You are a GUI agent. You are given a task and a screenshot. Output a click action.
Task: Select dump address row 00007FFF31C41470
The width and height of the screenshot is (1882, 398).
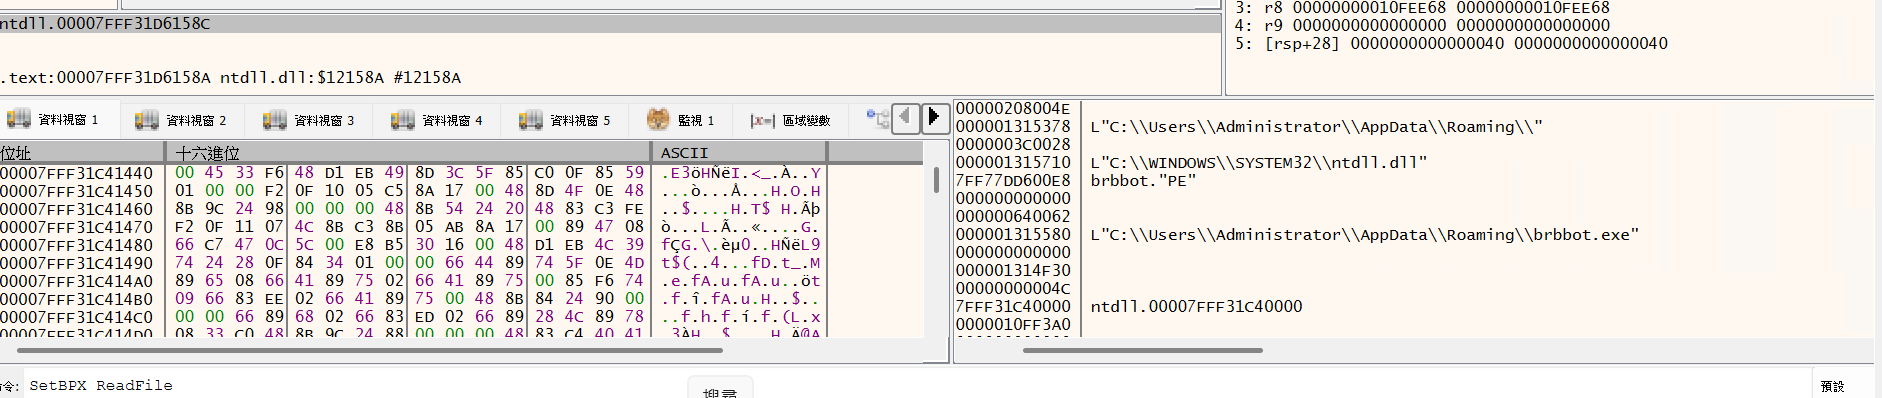77,227
